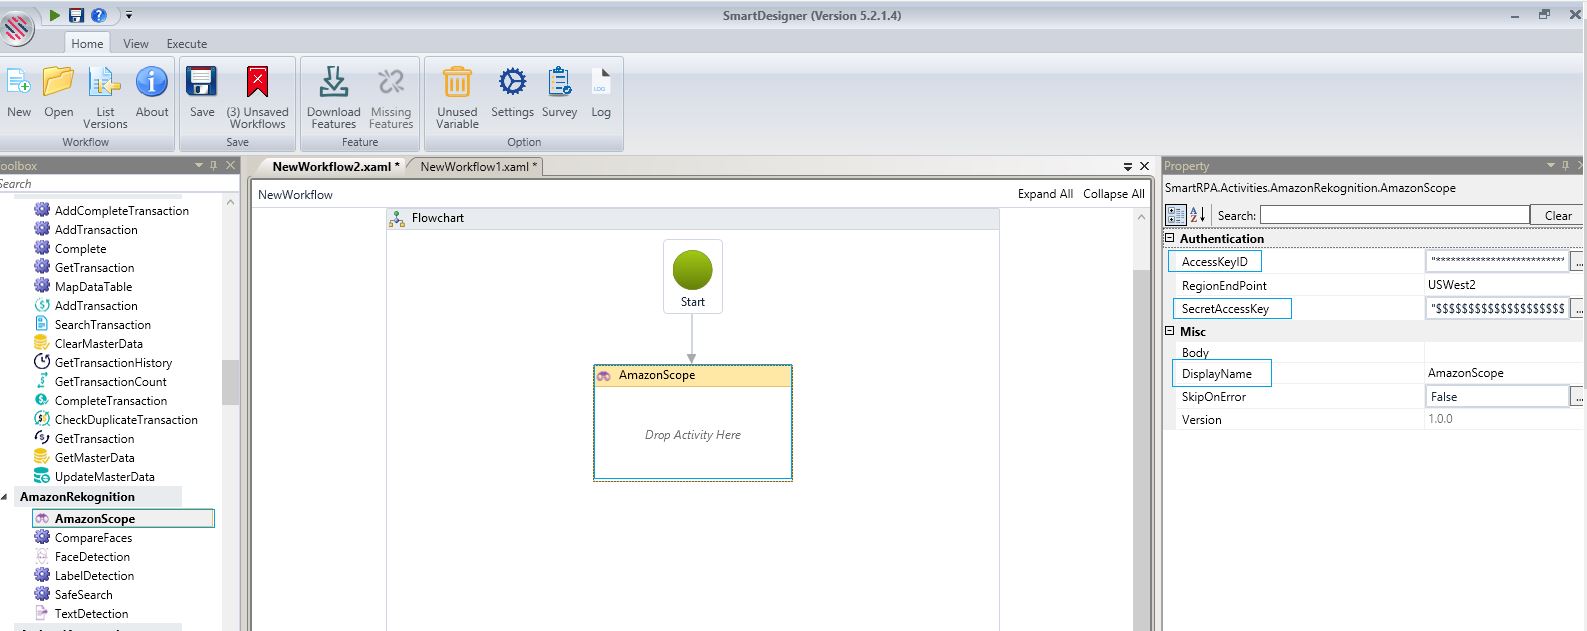The height and width of the screenshot is (631, 1587).
Task: Toggle alphabetical sort in Property panel
Action: pos(1197,215)
